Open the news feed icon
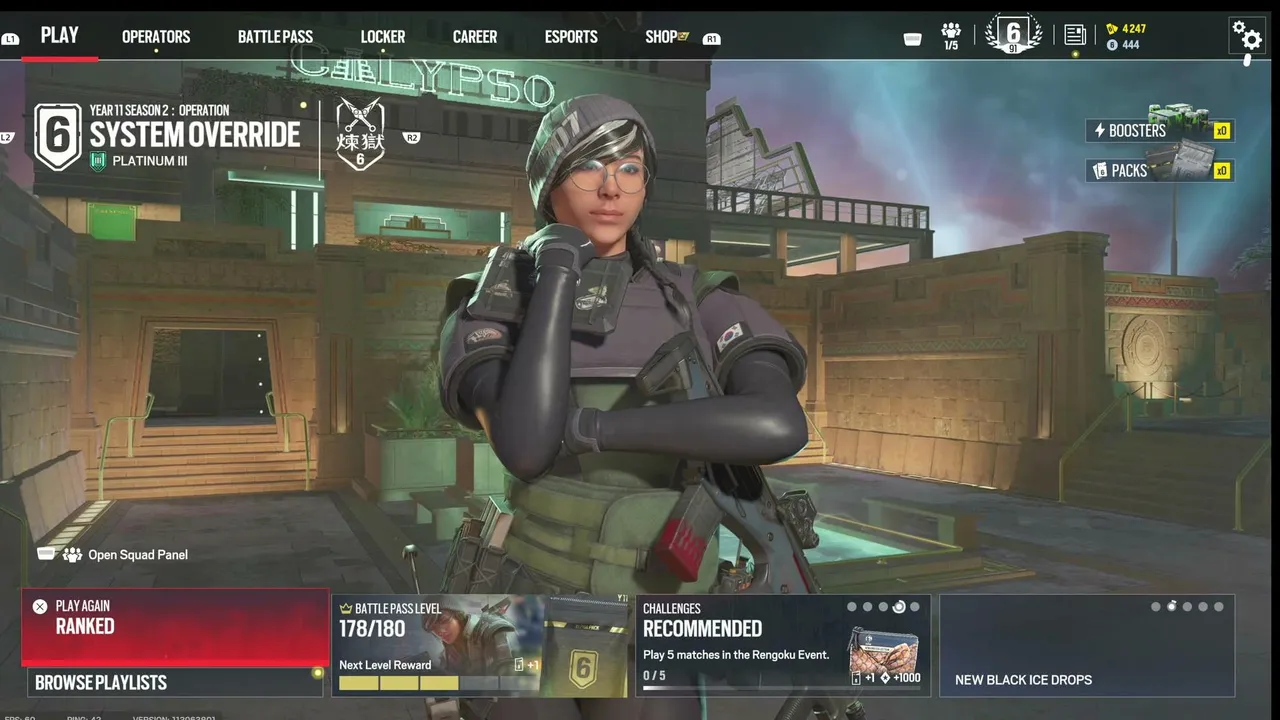The width and height of the screenshot is (1280, 720). click(x=1075, y=35)
